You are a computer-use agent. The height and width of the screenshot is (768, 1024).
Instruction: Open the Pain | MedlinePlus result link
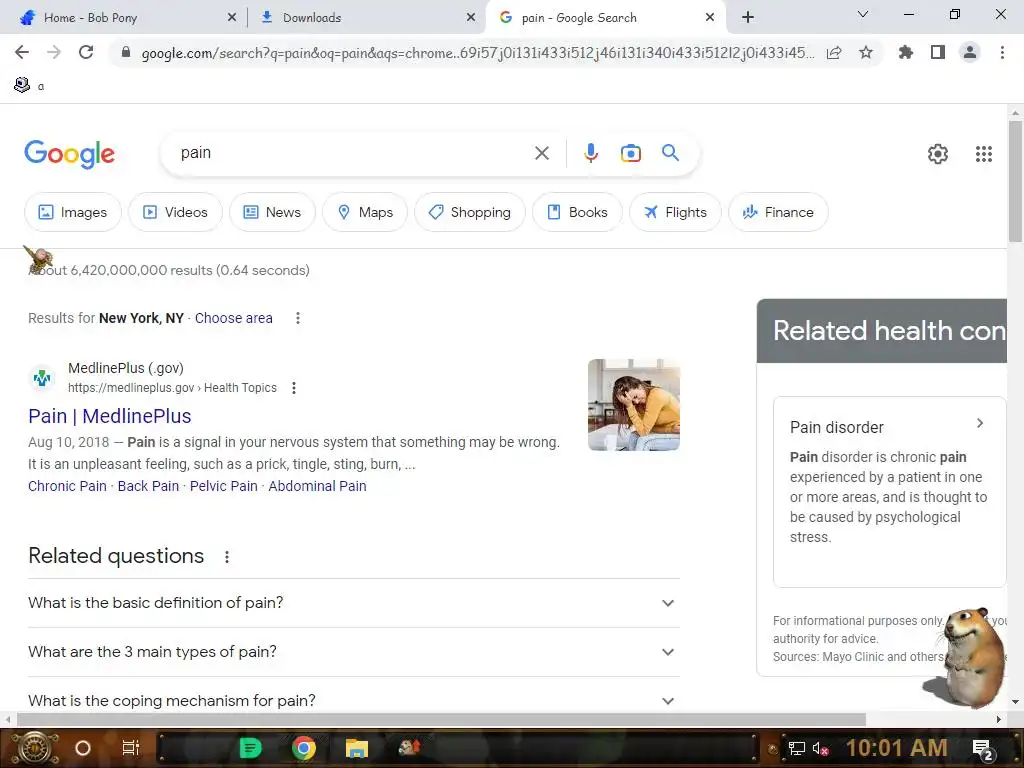110,416
